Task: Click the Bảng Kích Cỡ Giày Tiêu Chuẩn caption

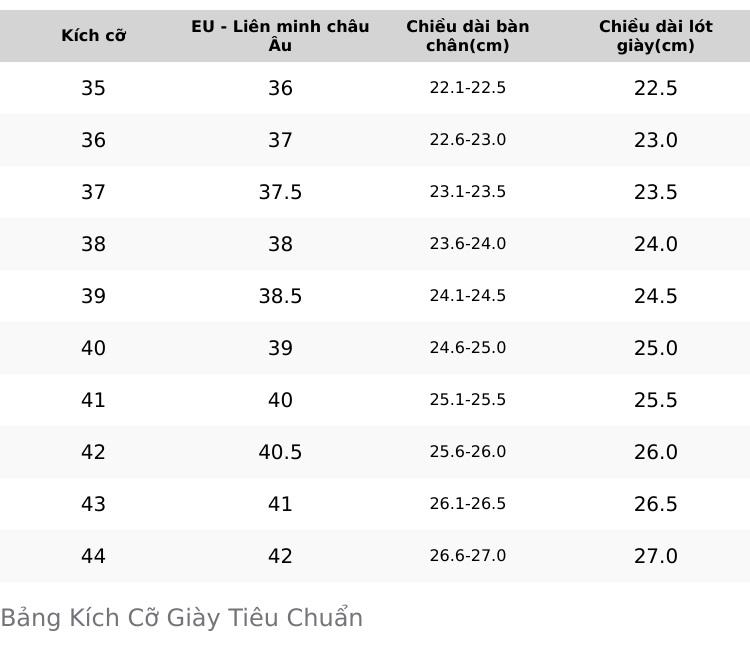Action: [182, 618]
